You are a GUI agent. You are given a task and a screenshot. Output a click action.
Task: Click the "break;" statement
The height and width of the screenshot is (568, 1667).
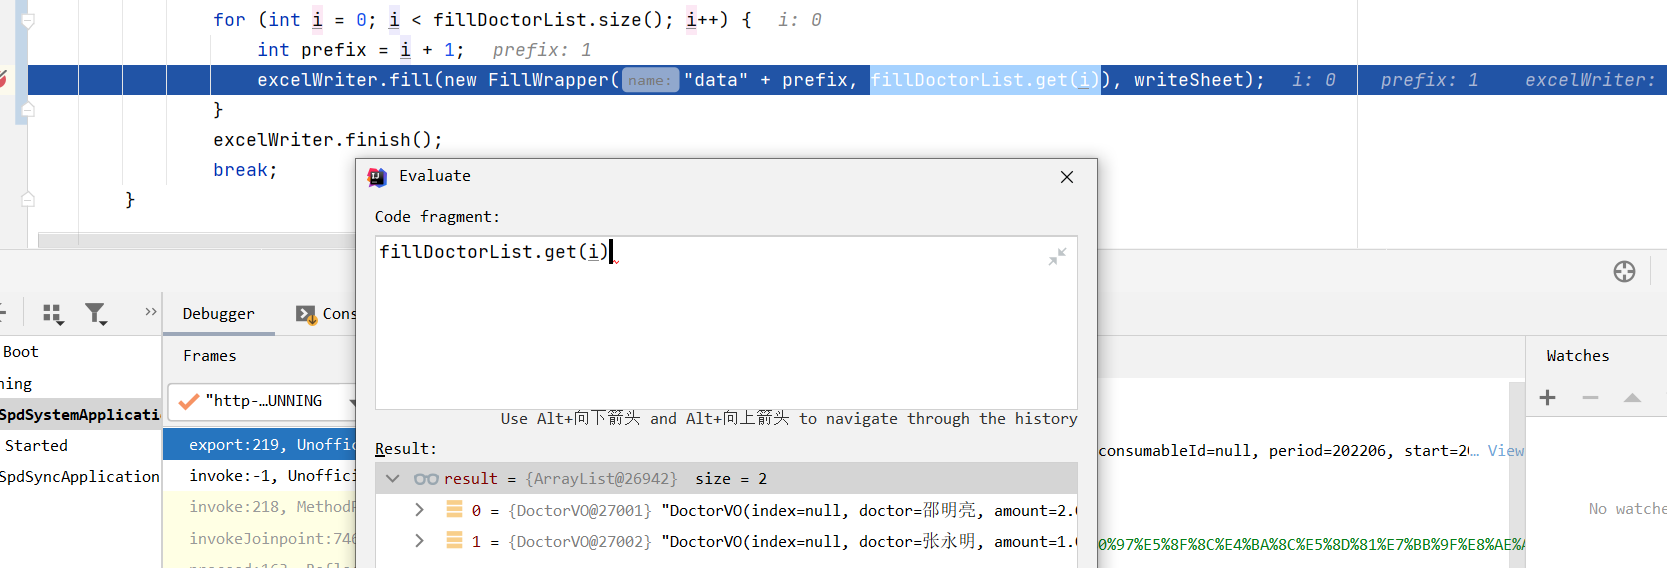(245, 170)
